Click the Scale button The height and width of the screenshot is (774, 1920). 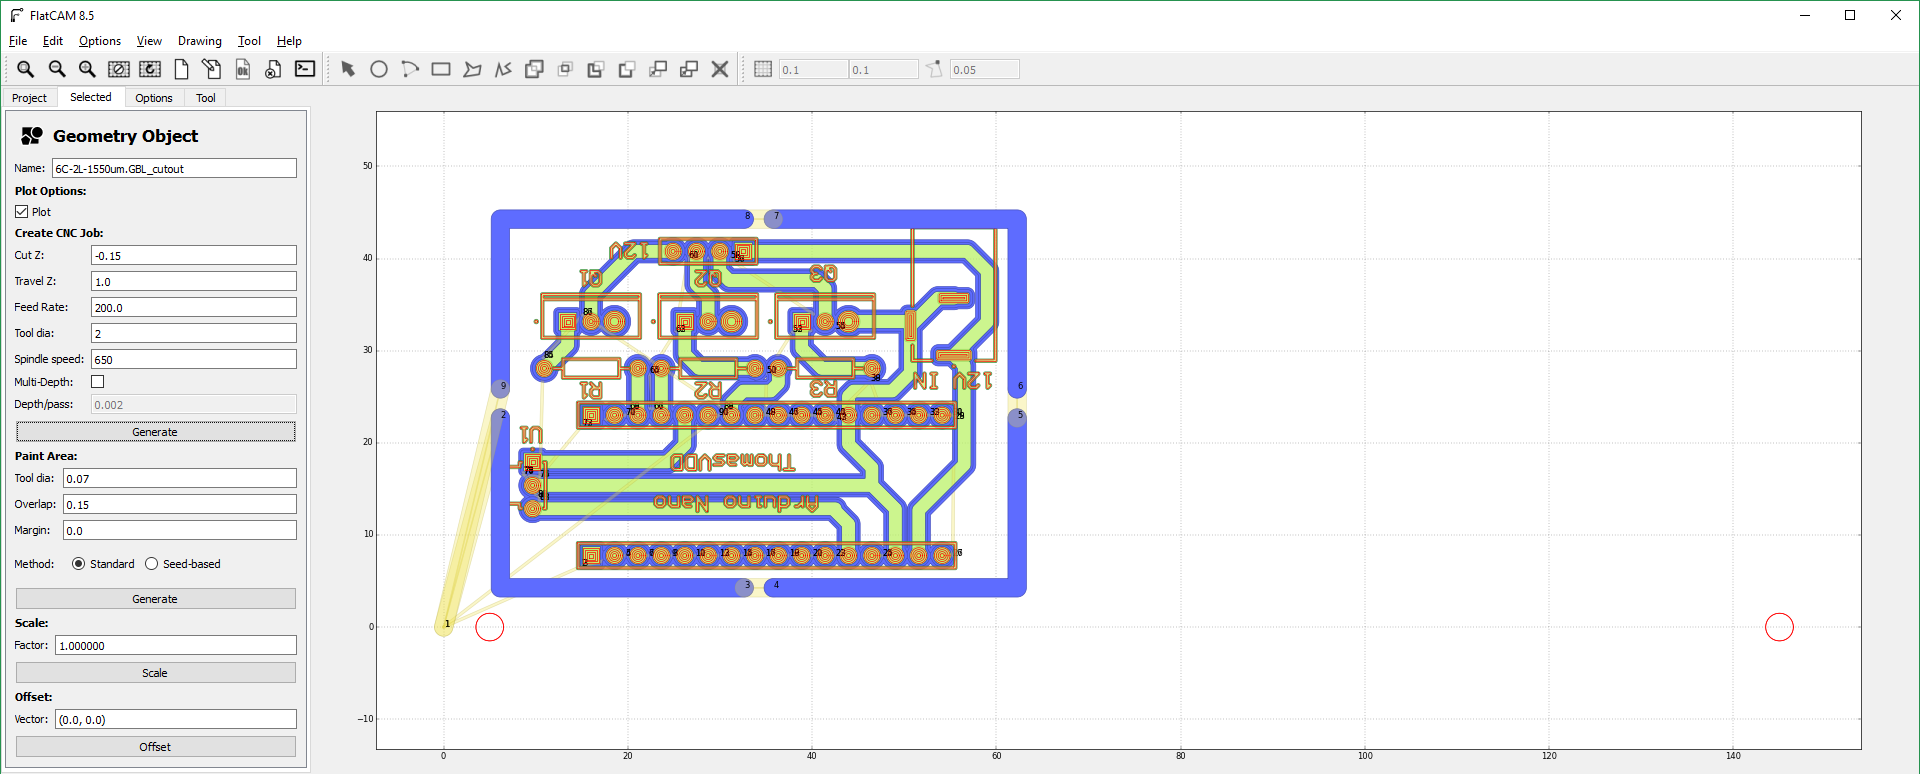click(x=155, y=673)
